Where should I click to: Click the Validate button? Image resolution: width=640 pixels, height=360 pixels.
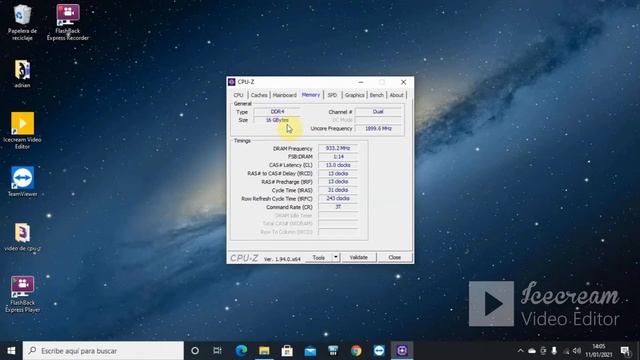358,258
